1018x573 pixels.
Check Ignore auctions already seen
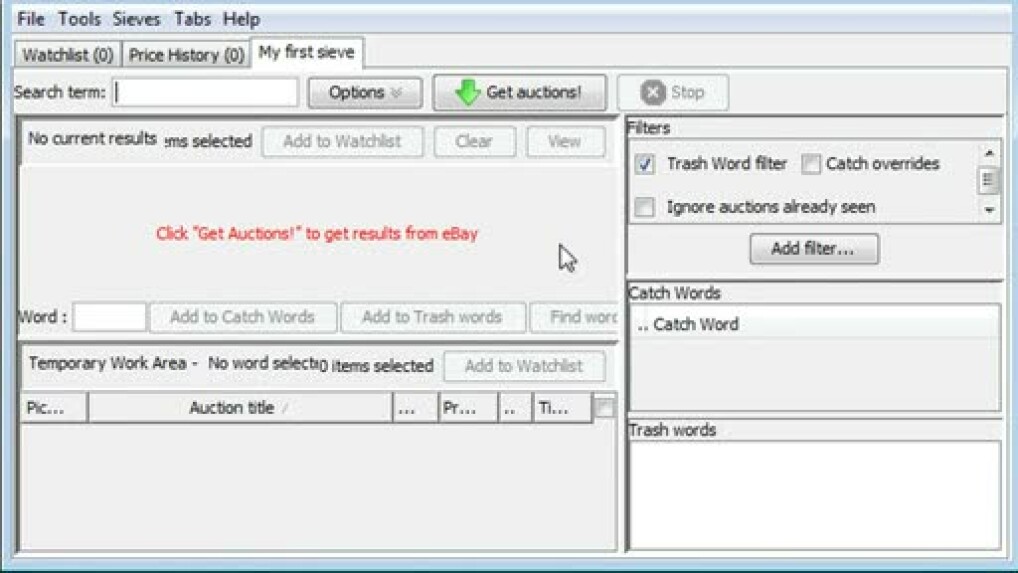point(645,208)
